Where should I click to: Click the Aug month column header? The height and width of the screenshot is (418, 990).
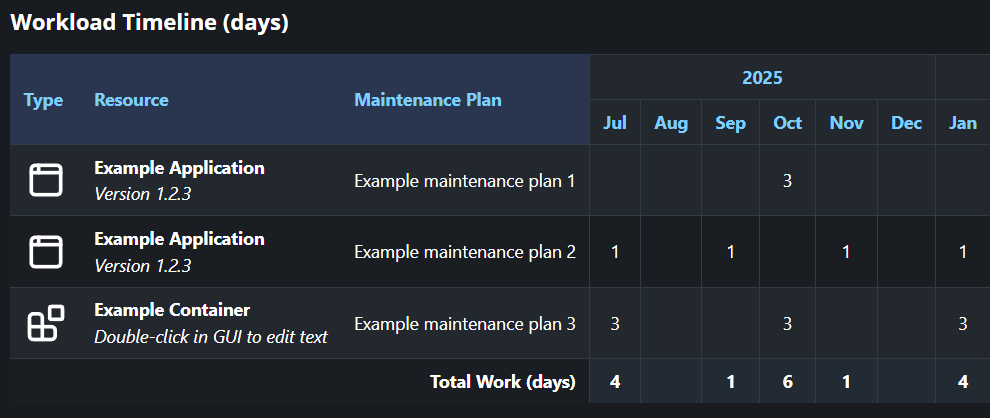[671, 122]
